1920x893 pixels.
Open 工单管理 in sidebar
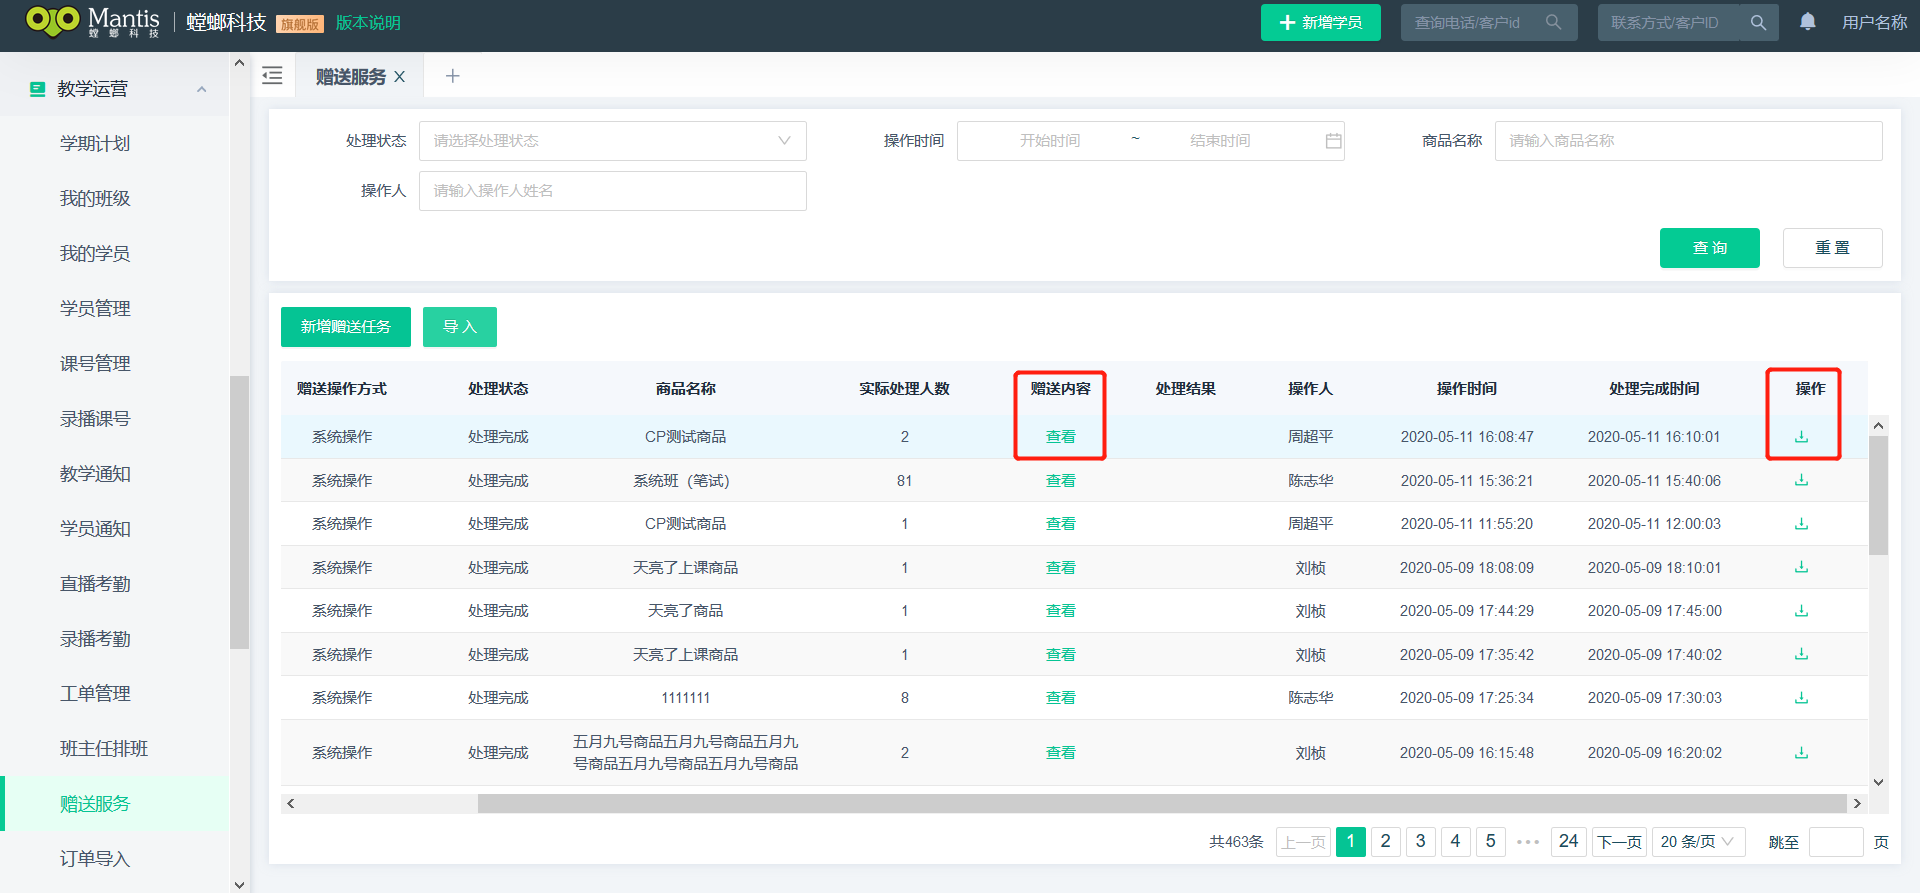(x=95, y=693)
